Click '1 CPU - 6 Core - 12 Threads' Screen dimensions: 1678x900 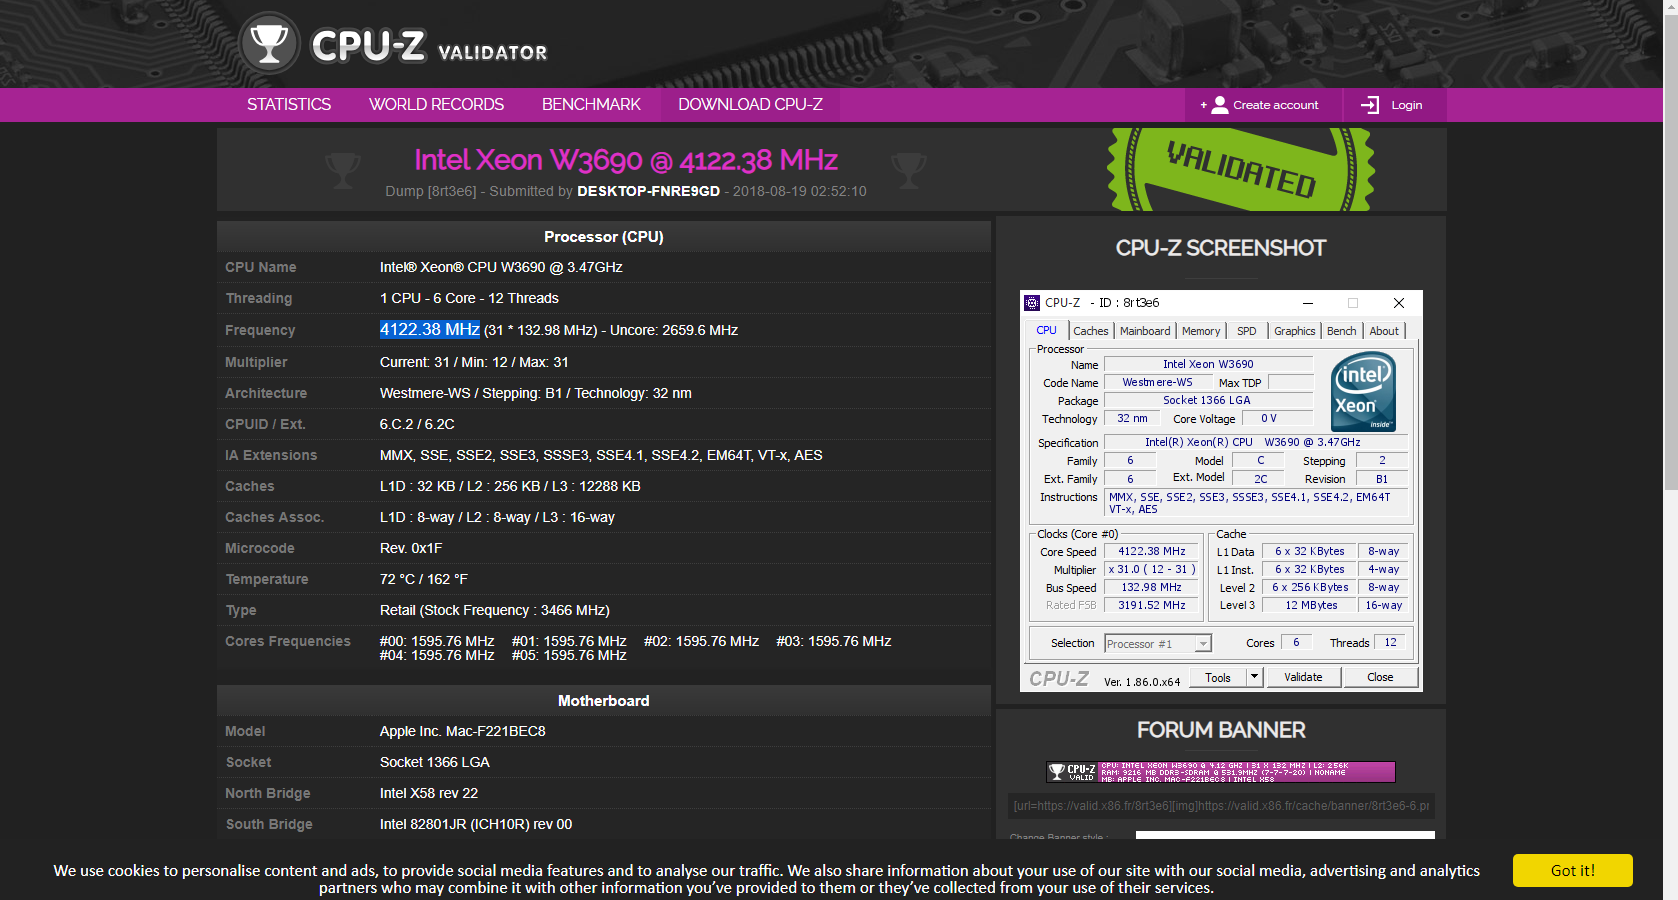[x=469, y=298]
